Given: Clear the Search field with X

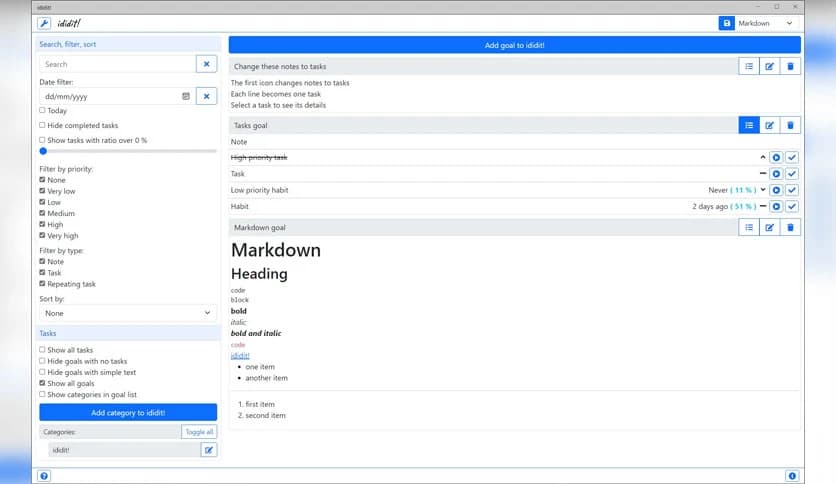Looking at the screenshot, I should point(206,64).
